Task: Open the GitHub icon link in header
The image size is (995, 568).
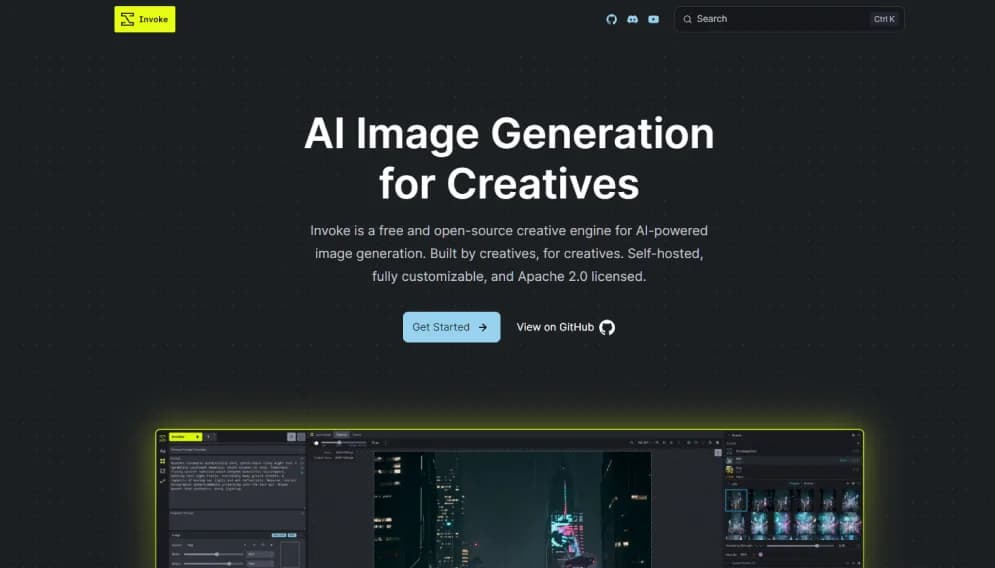Action: (612, 19)
